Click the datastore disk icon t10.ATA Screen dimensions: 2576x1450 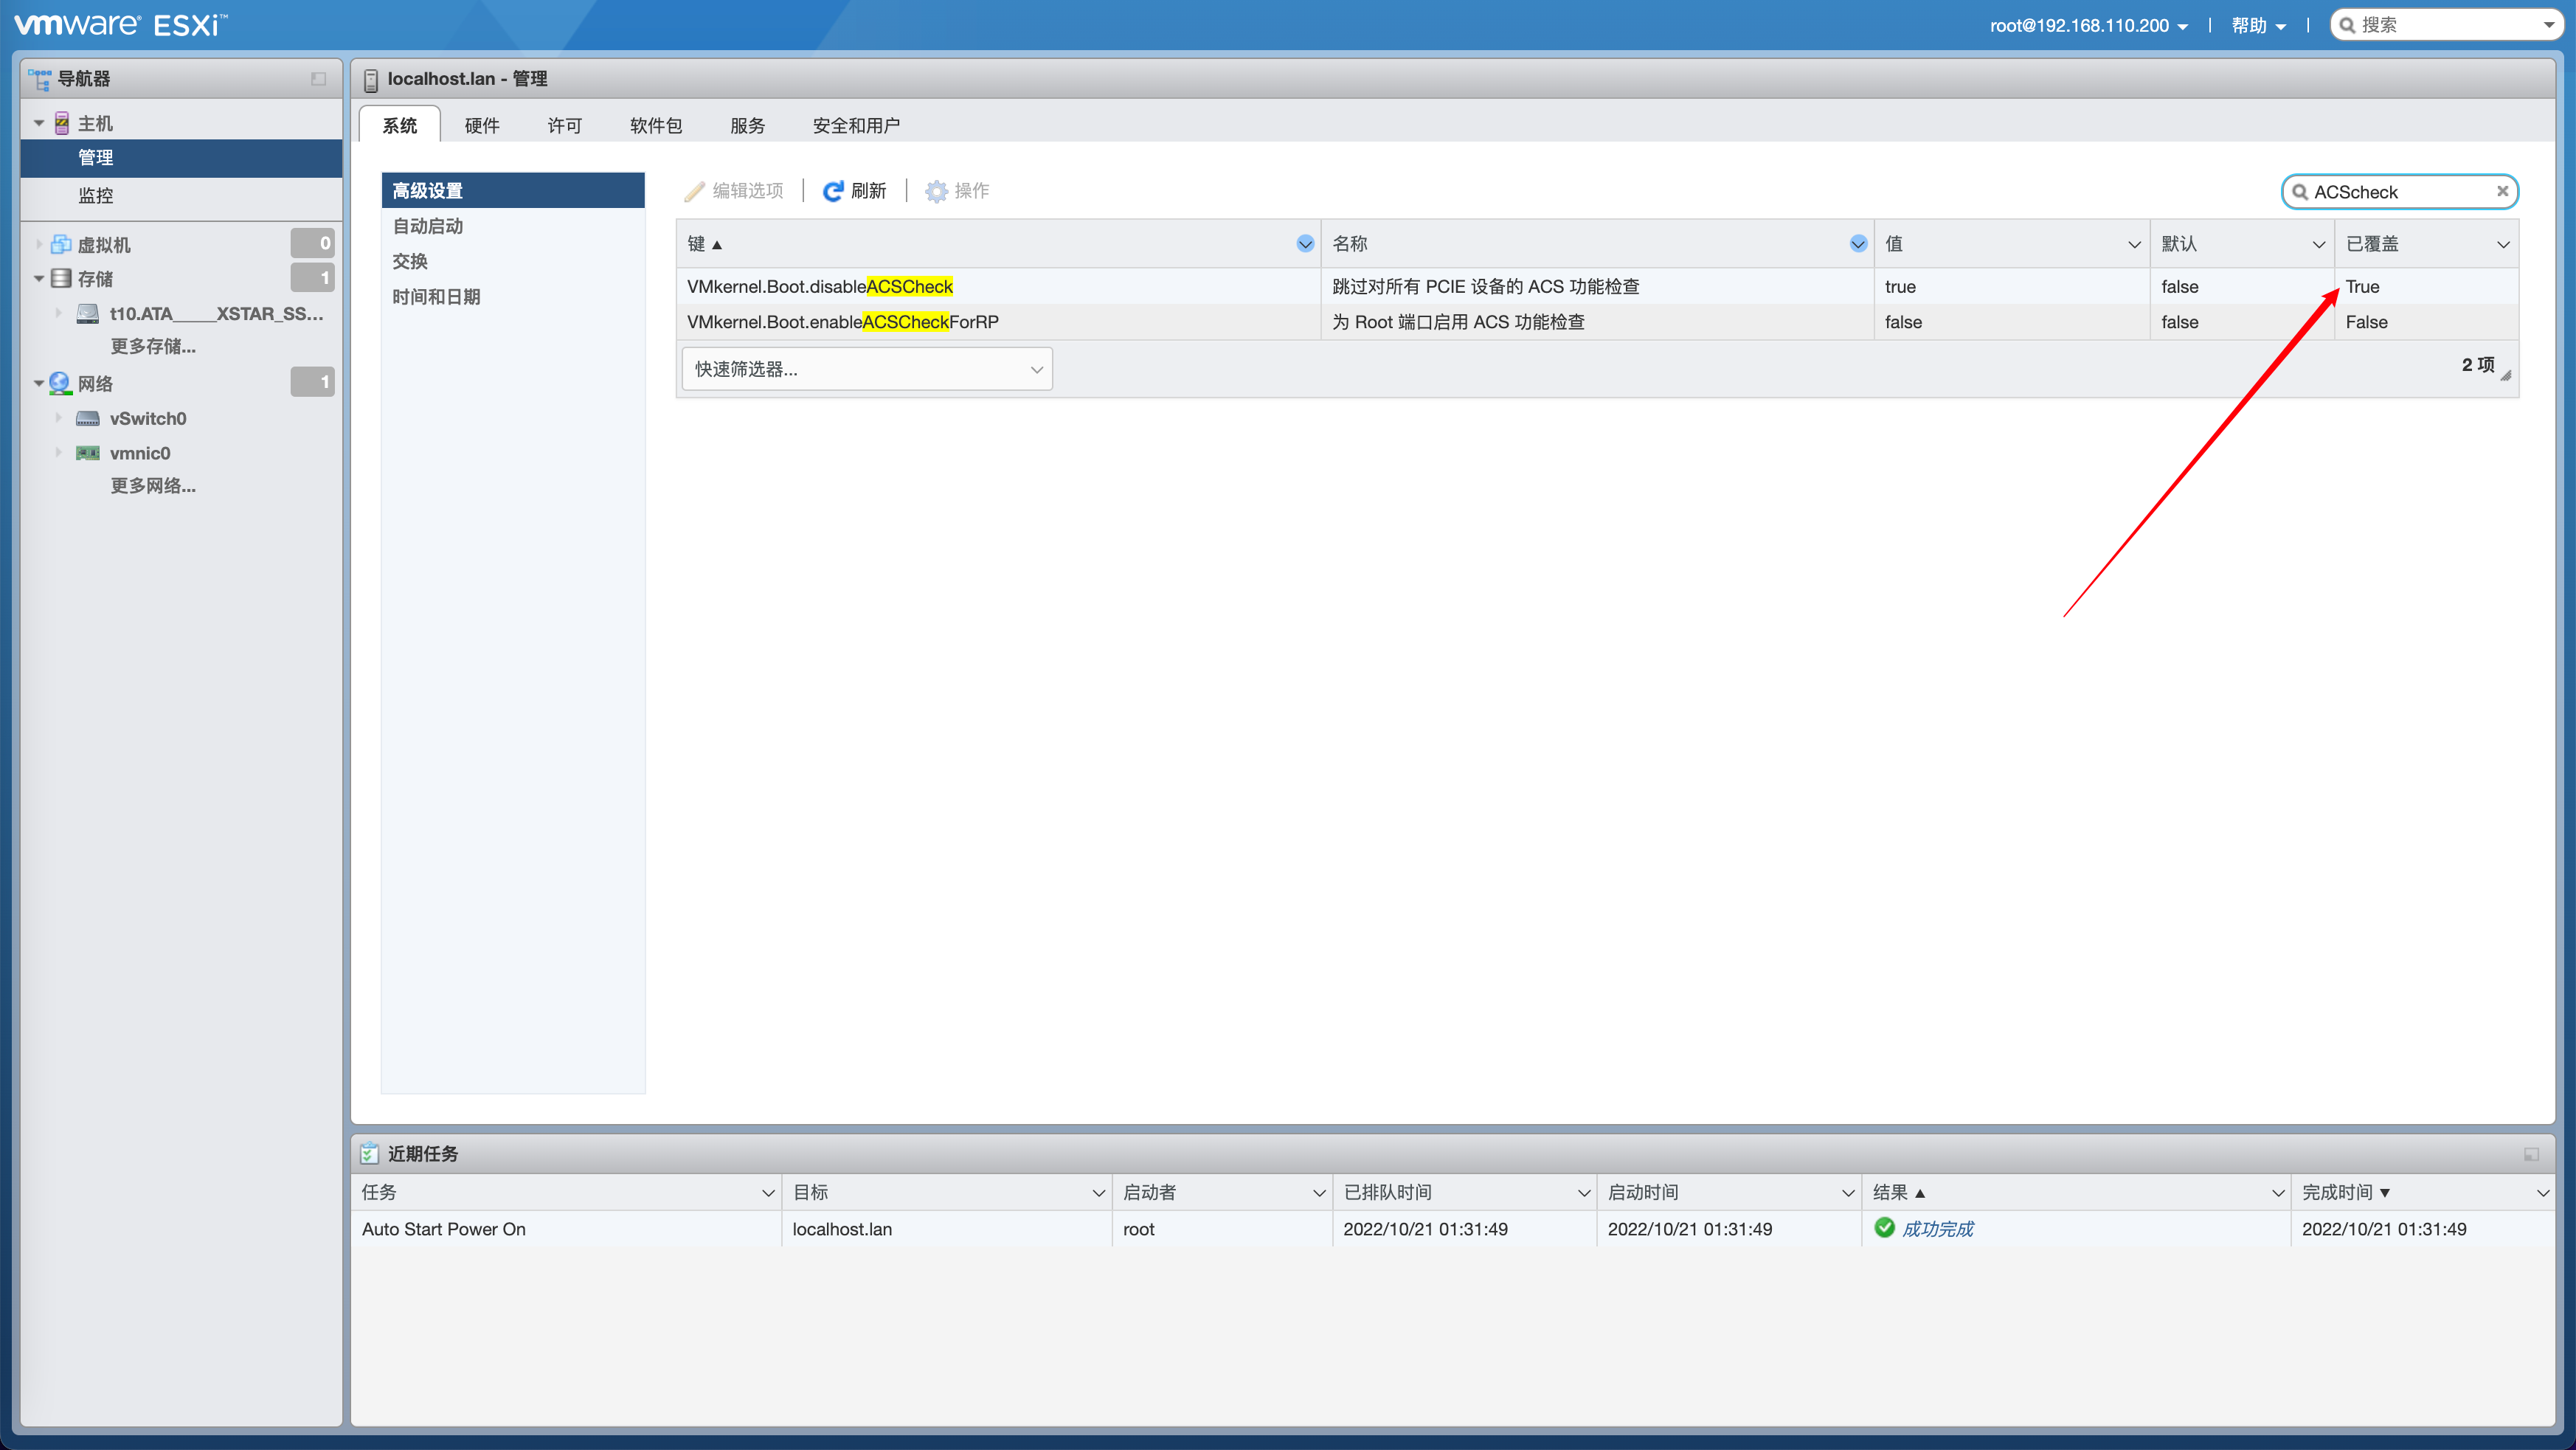coord(88,313)
